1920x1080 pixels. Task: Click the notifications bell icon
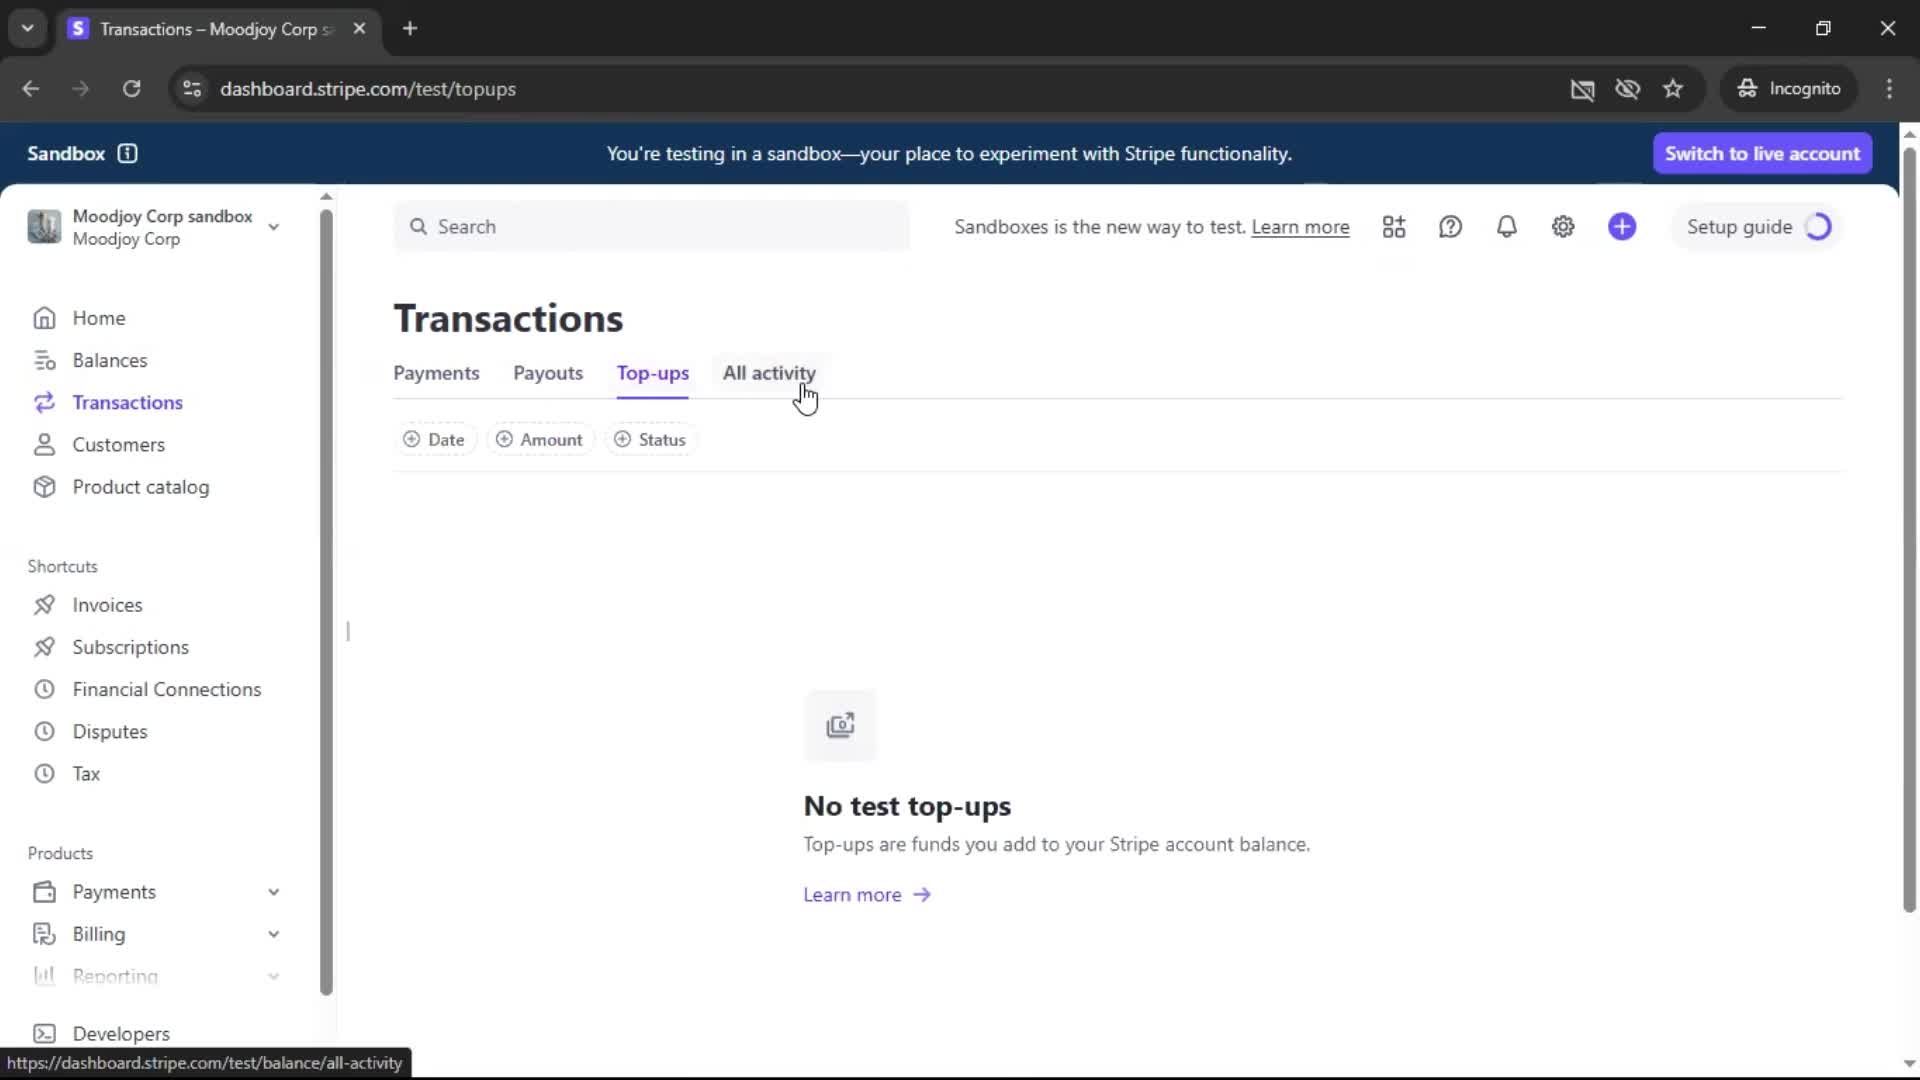[x=1506, y=227]
